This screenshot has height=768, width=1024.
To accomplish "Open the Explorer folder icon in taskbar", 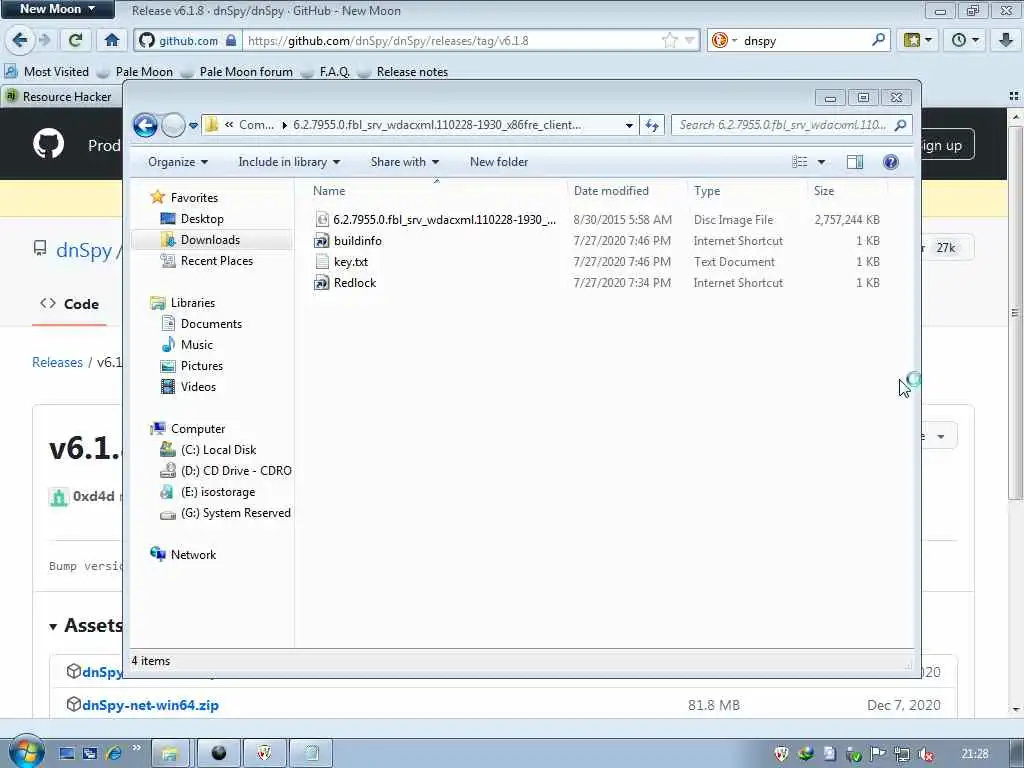I will point(169,754).
